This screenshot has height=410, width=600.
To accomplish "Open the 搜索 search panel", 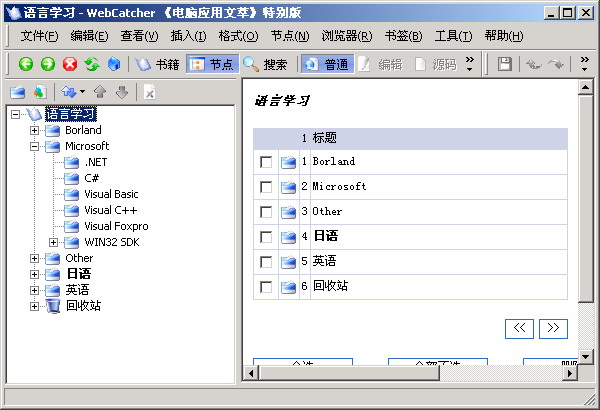I will pos(265,64).
